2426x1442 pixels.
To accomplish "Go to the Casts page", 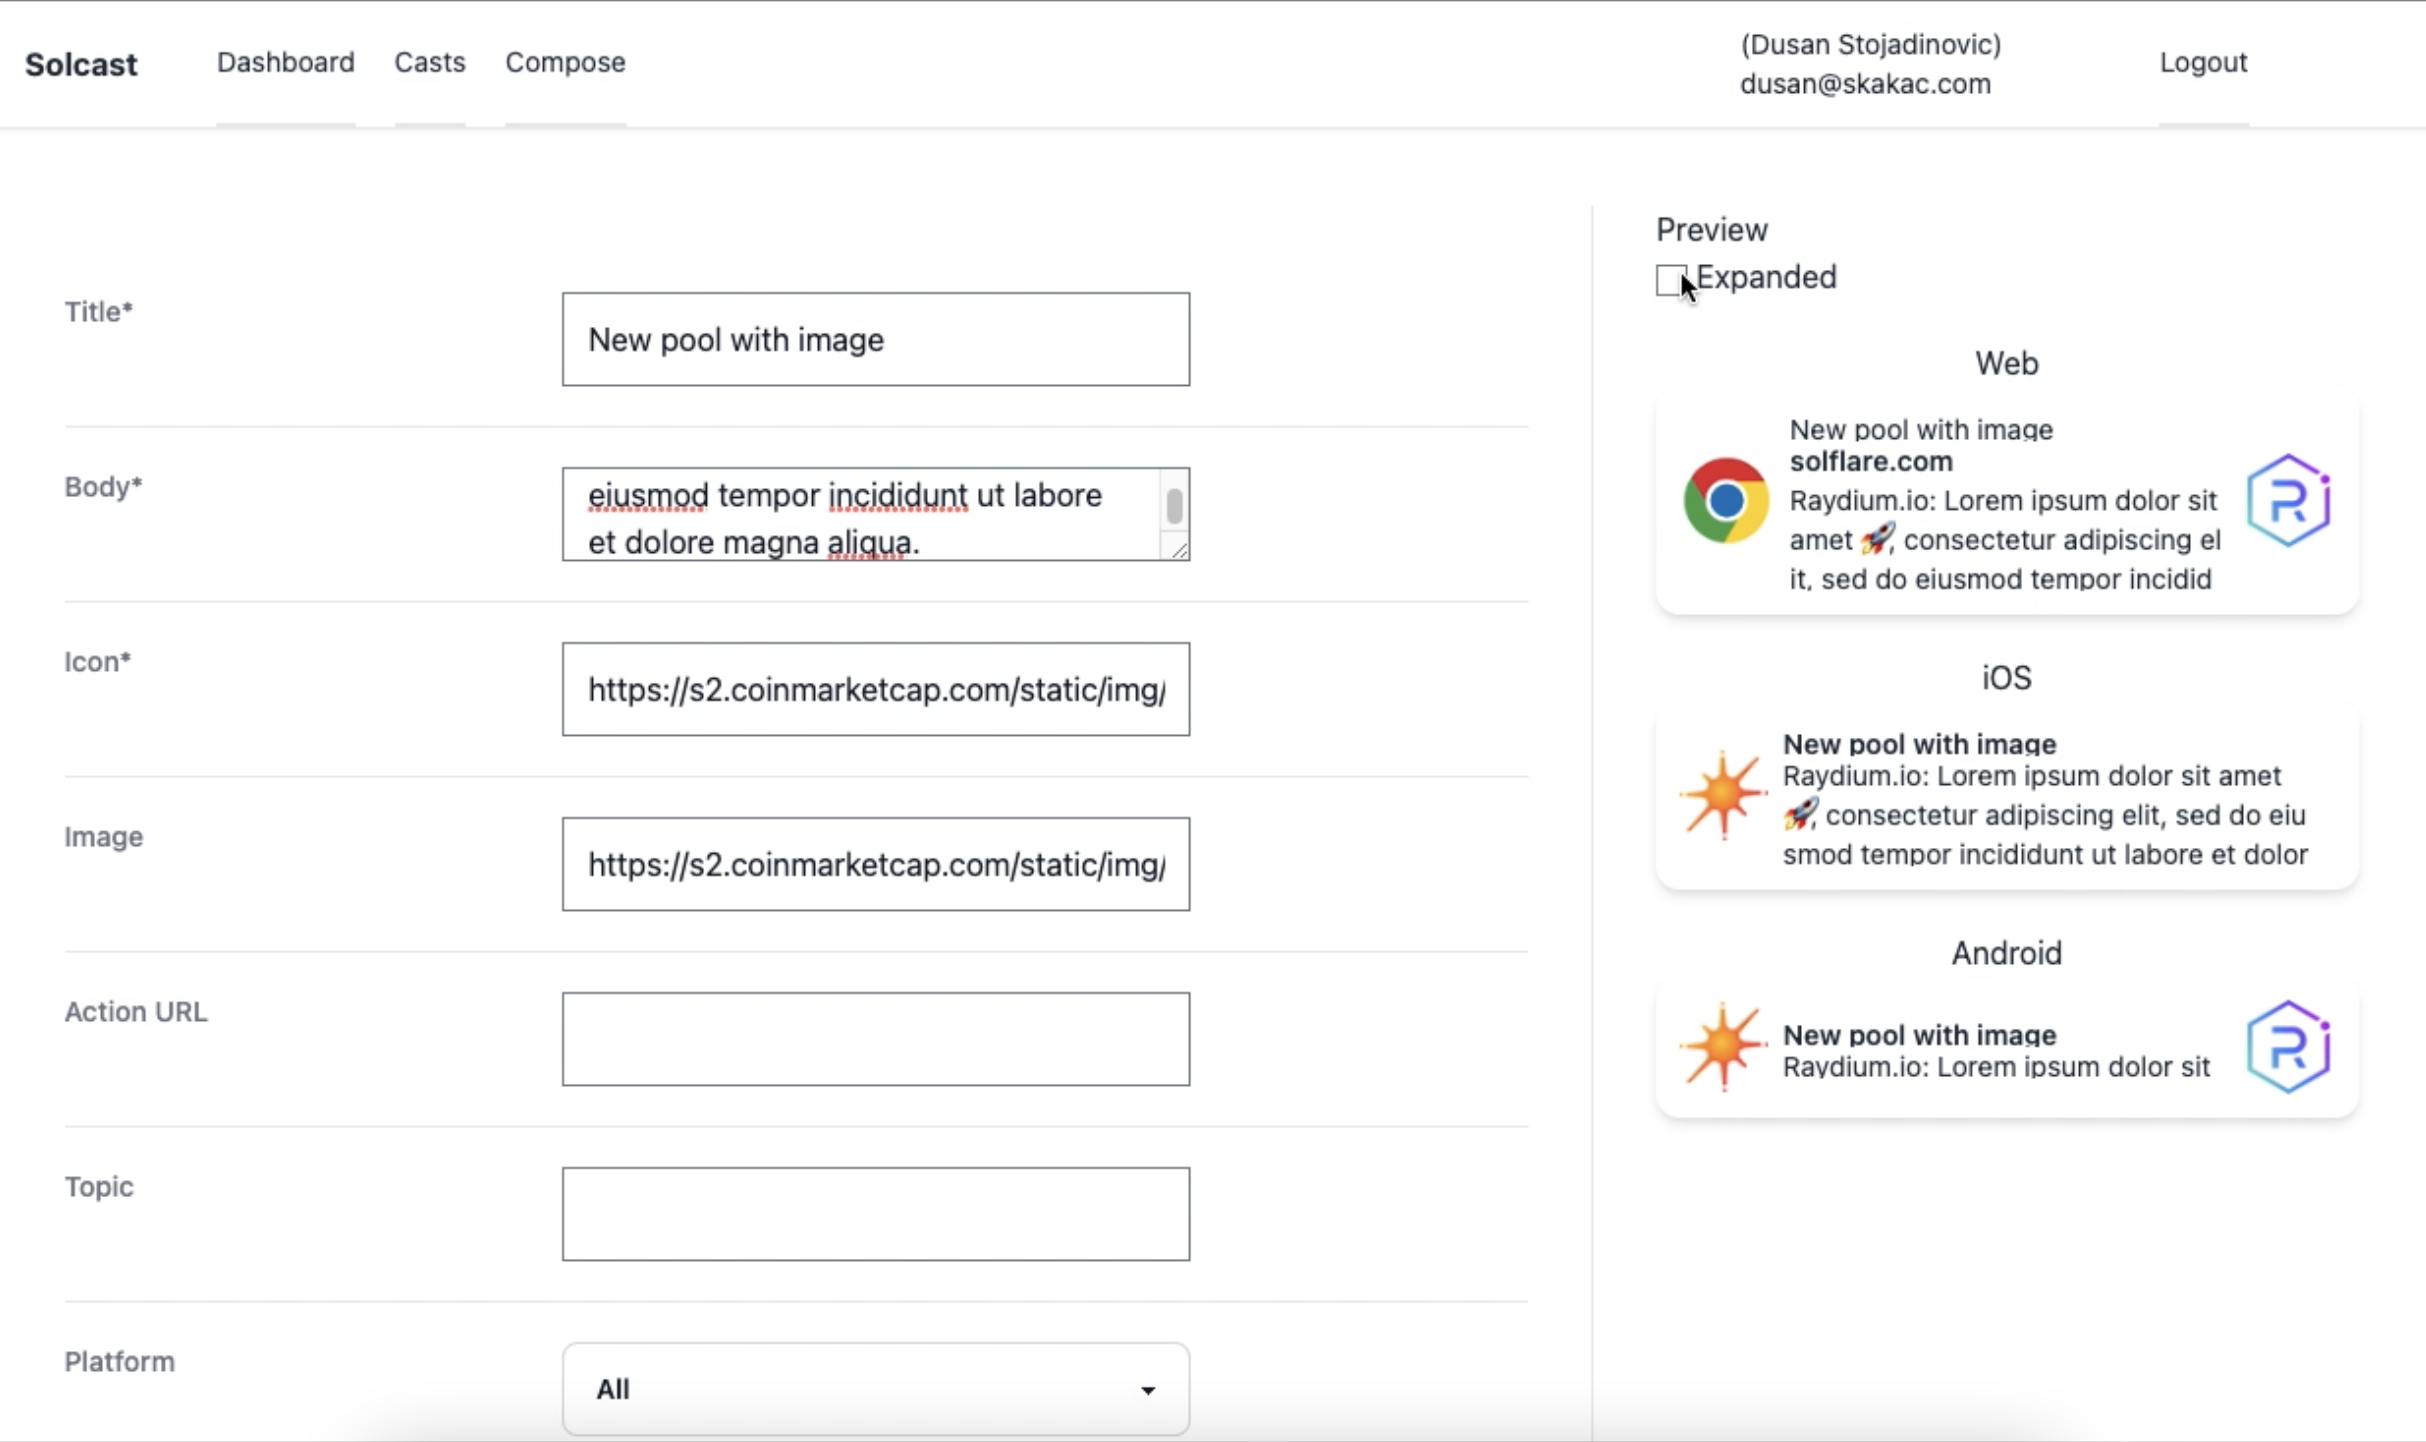I will 430,62.
